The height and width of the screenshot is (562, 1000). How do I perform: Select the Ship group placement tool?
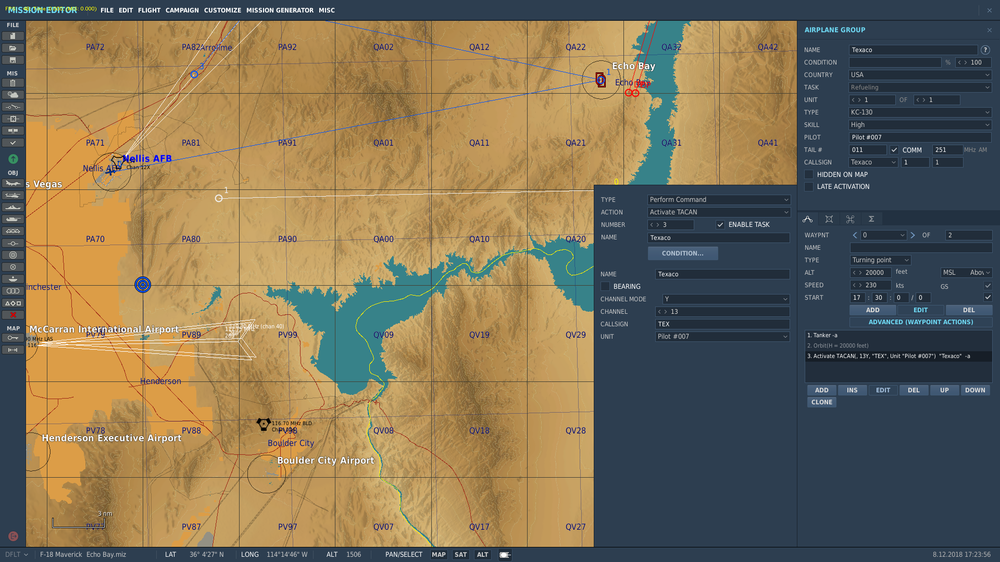click(x=13, y=207)
